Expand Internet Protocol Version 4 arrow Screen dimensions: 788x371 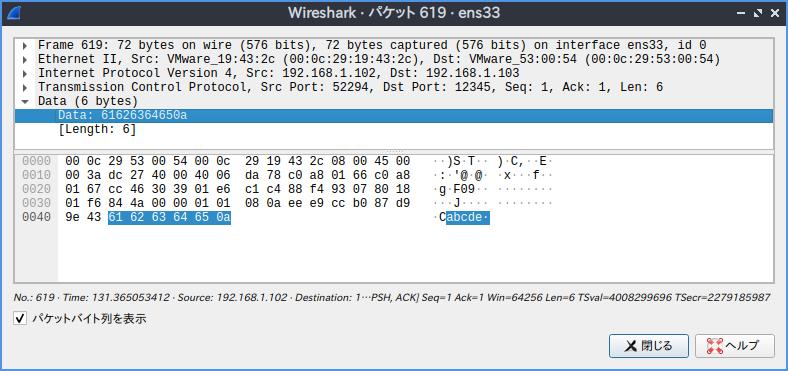click(25, 74)
